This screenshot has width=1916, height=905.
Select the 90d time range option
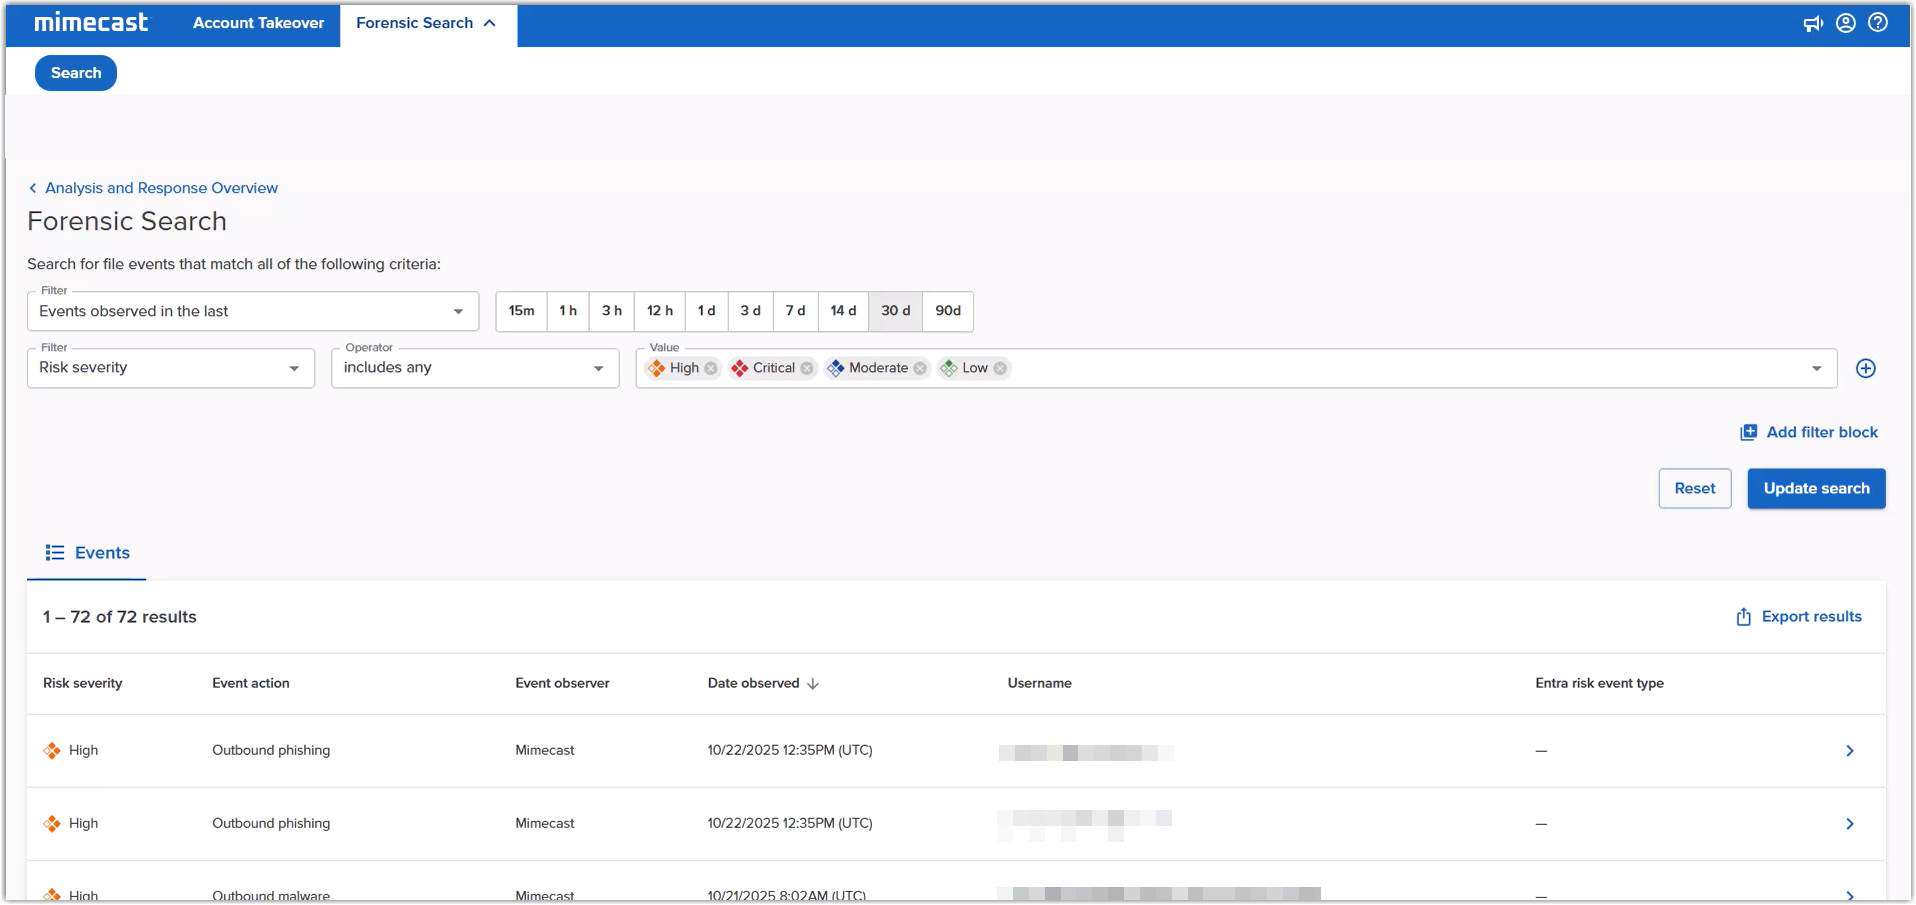947,311
